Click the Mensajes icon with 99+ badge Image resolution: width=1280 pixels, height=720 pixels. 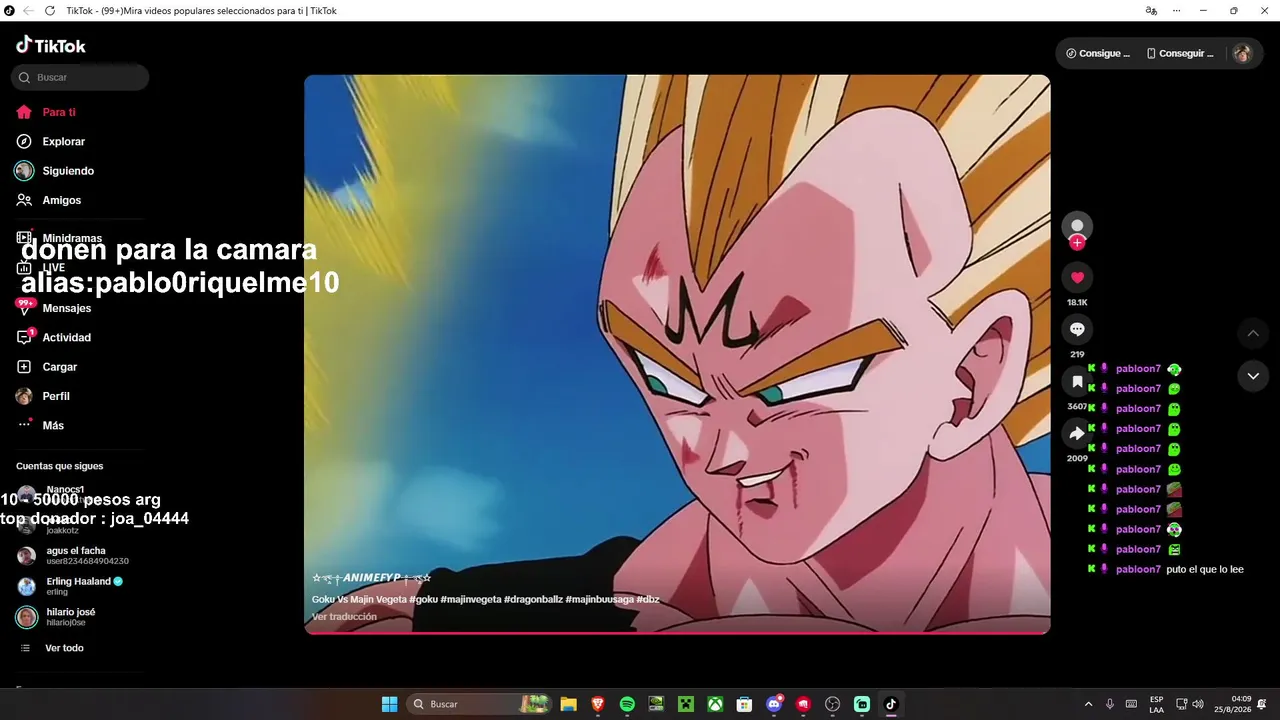pos(24,307)
